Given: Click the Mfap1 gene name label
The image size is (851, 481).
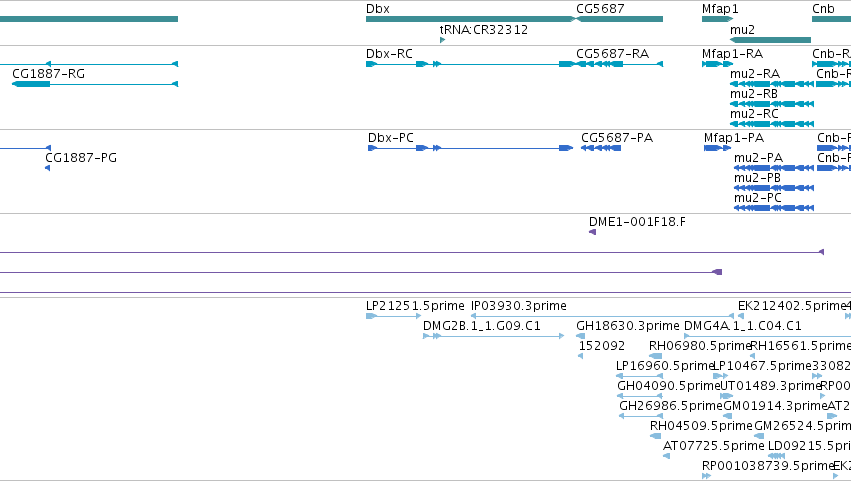Looking at the screenshot, I should 720,9.
